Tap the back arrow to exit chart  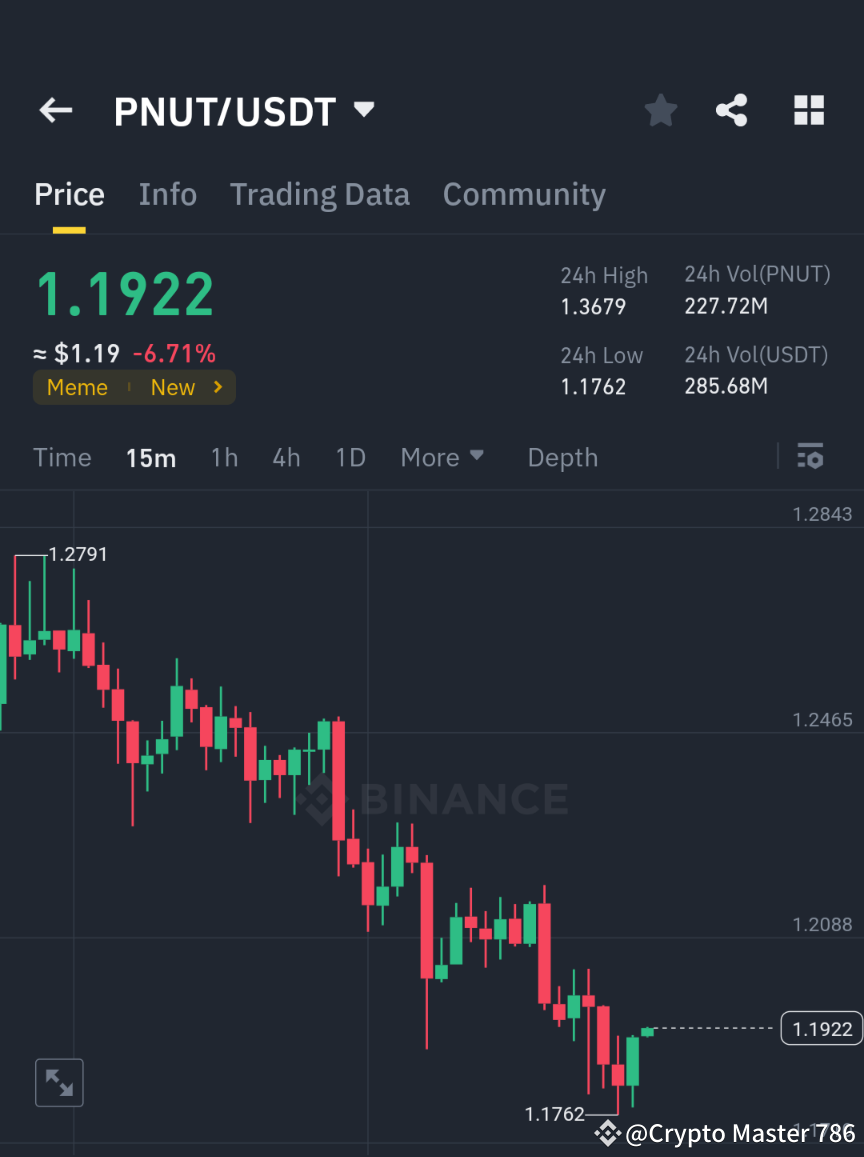point(55,110)
